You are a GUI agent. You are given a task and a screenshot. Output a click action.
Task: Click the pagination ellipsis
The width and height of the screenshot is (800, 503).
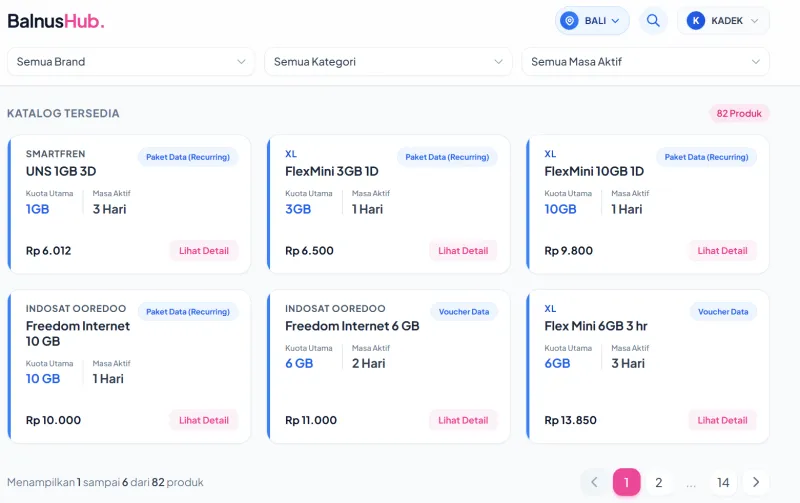691,483
